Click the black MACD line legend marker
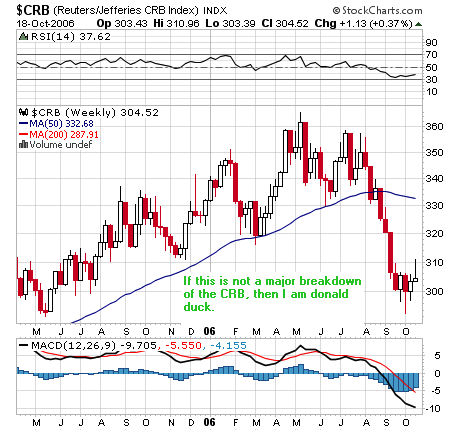 [x=23, y=345]
